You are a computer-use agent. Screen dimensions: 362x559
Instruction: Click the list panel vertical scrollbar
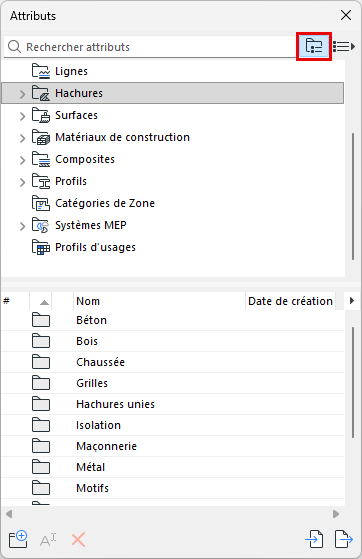[x=353, y=383]
